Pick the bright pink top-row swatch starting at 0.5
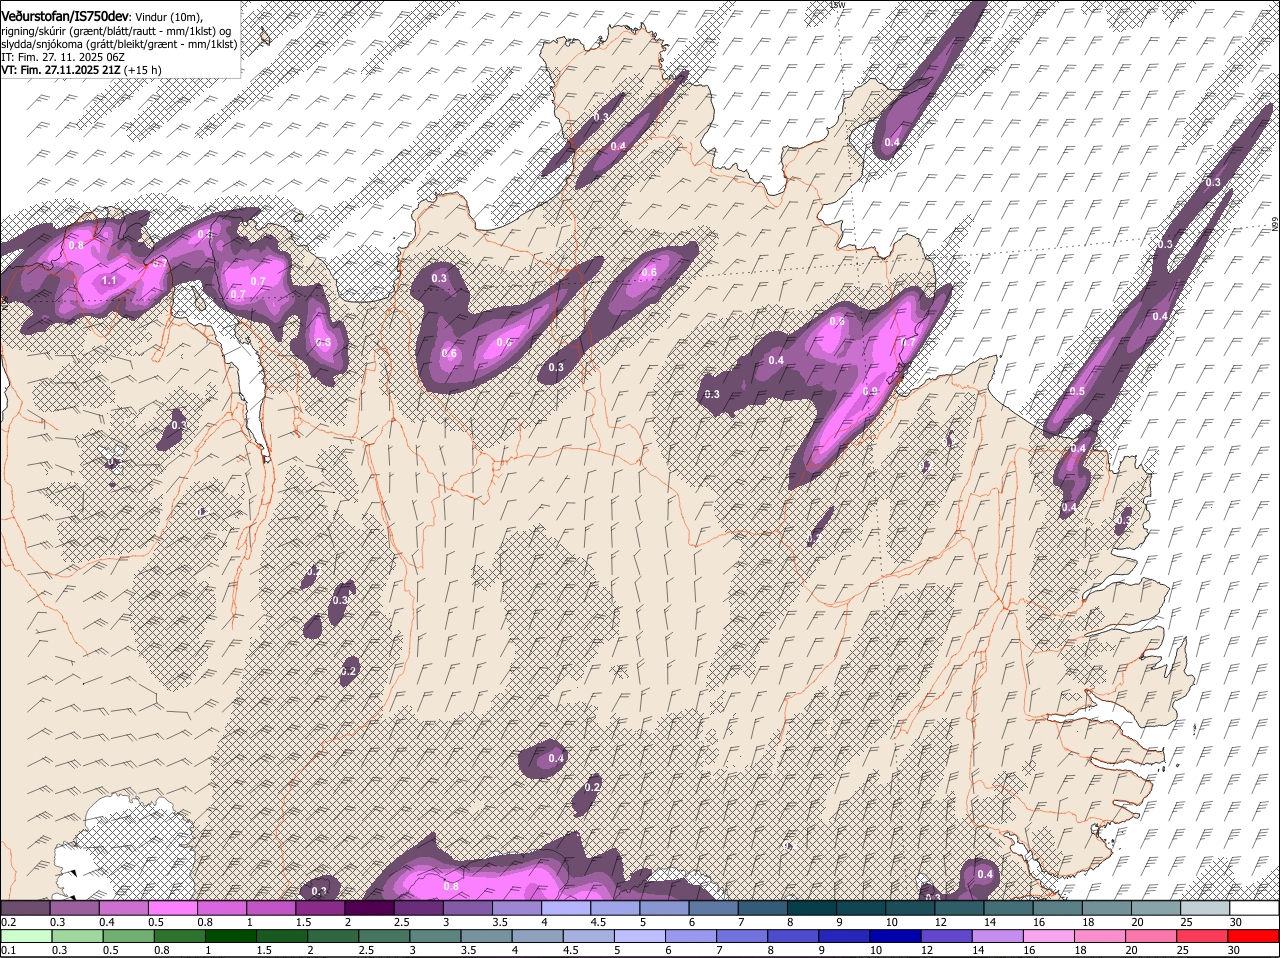This screenshot has width=1280, height=958. tap(173, 908)
